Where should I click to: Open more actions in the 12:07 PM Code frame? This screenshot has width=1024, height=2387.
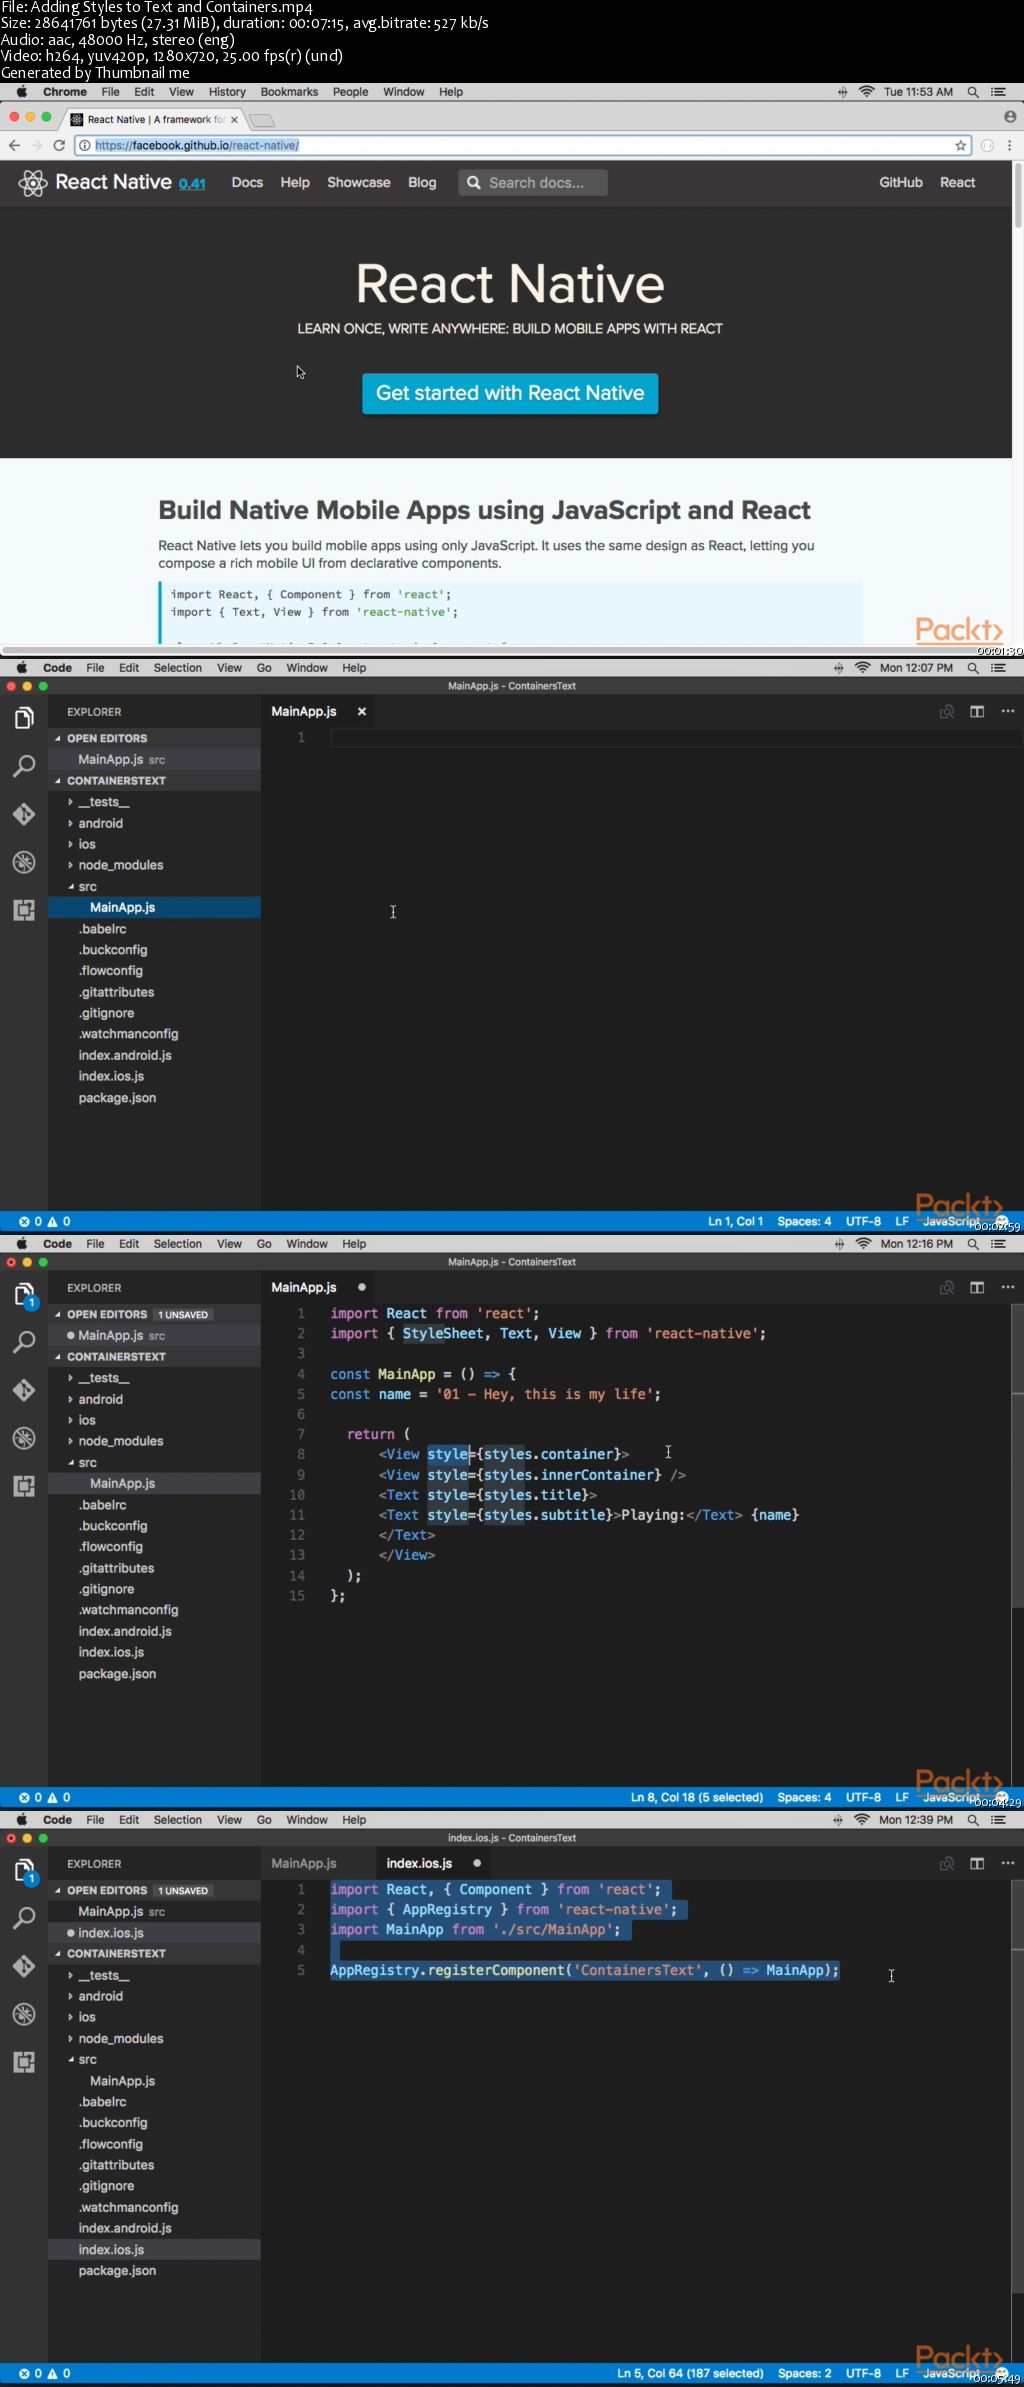pos(1008,712)
